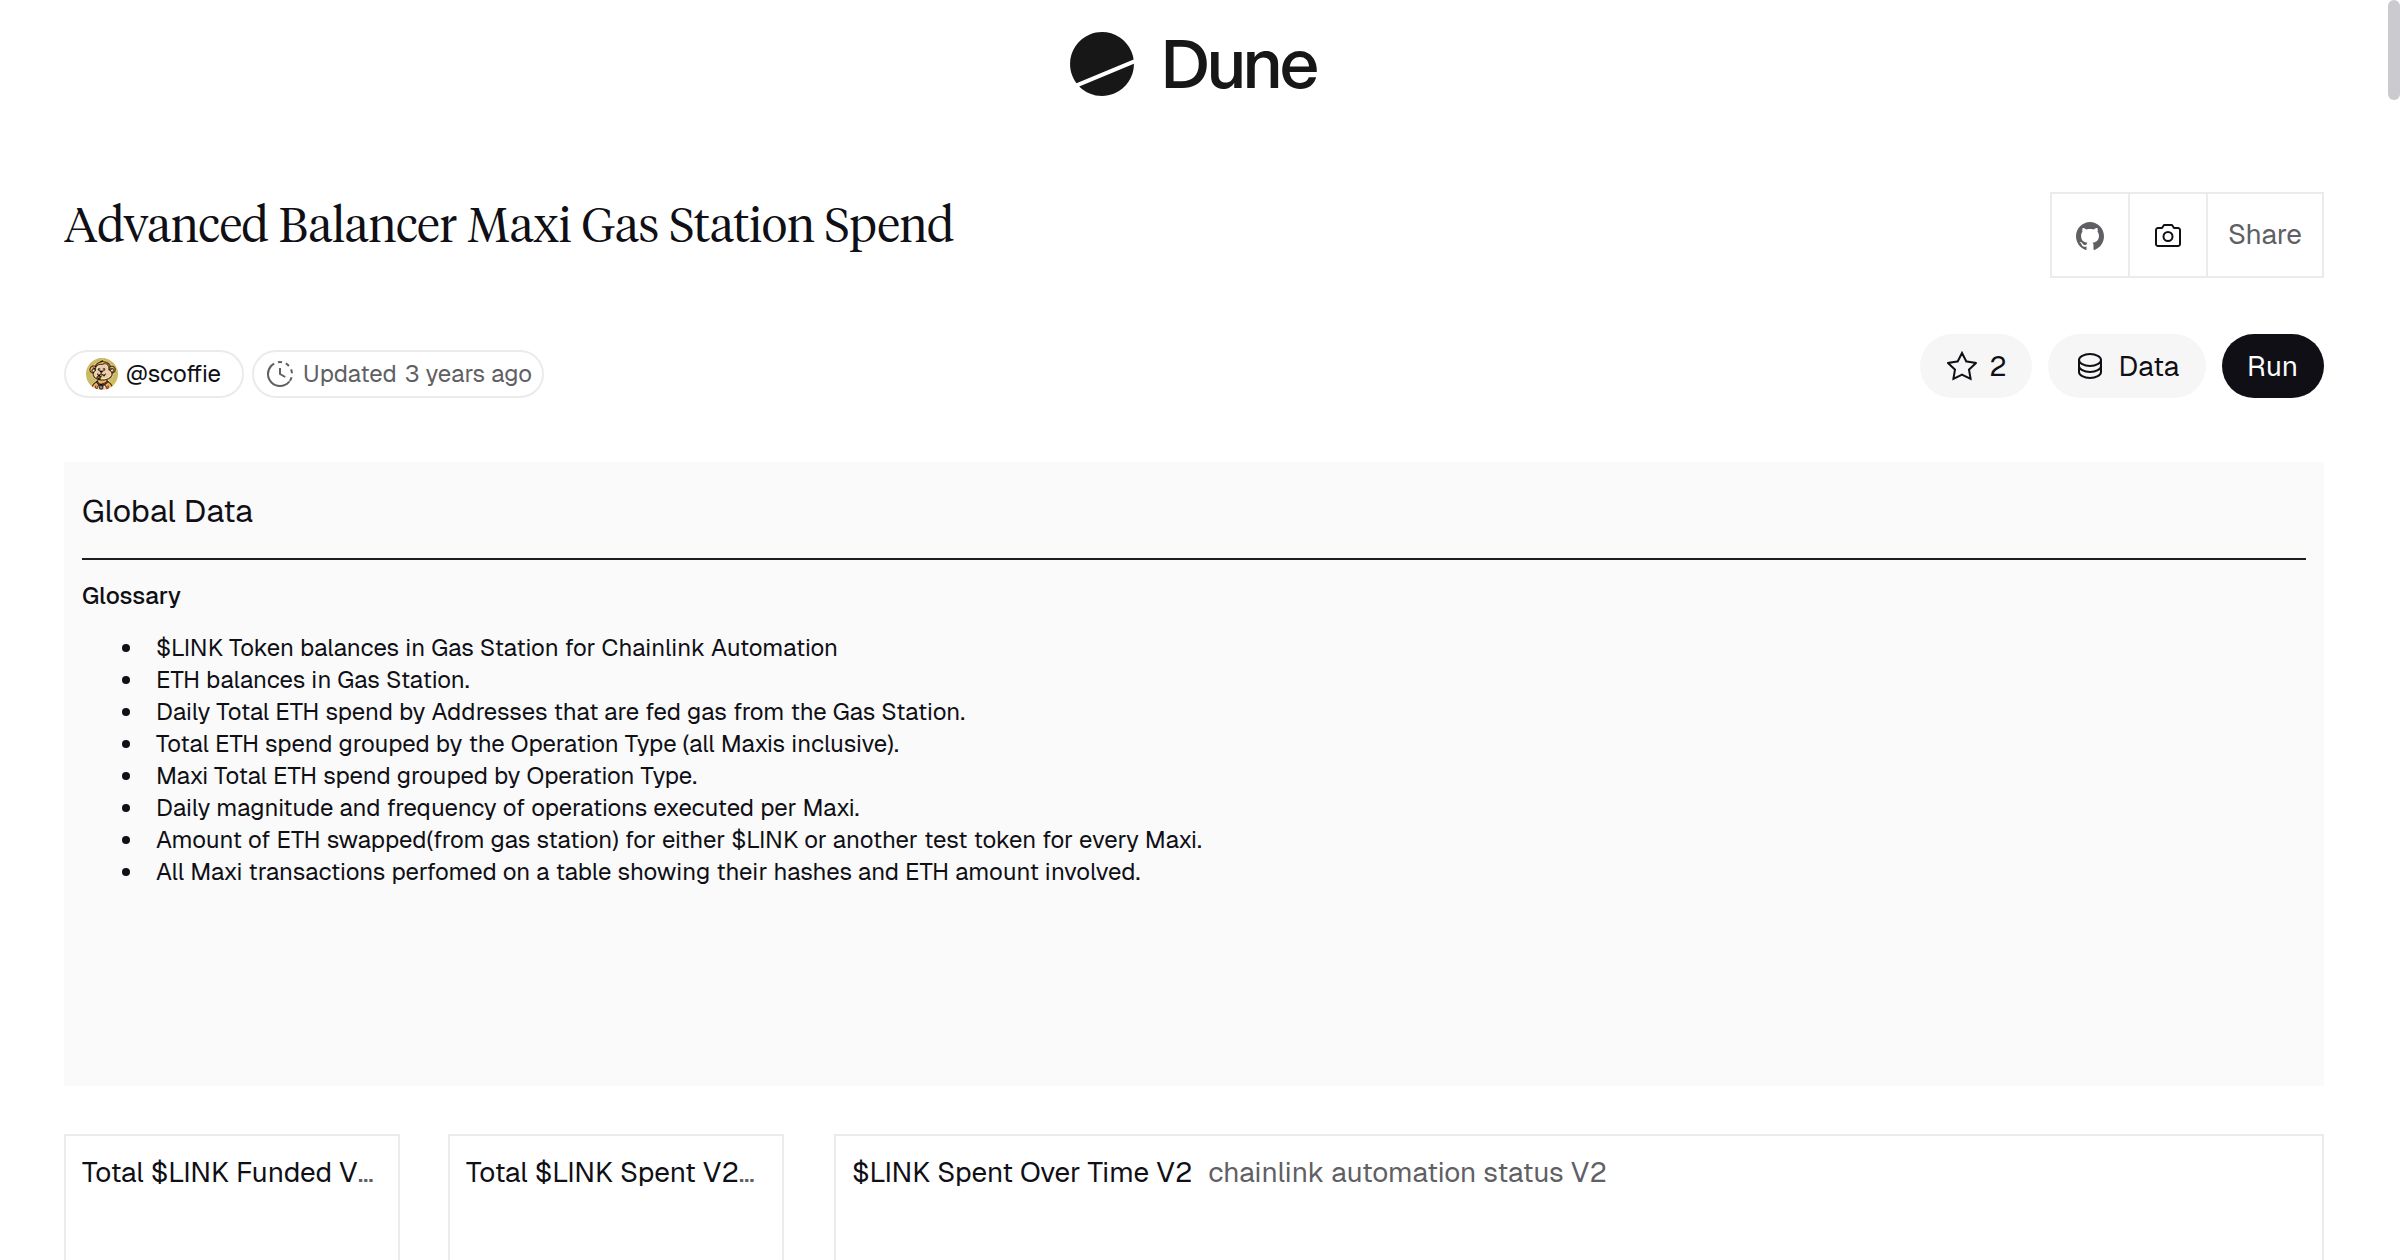
Task: Click @scoffie's profile avatar image
Action: pyautogui.click(x=100, y=373)
